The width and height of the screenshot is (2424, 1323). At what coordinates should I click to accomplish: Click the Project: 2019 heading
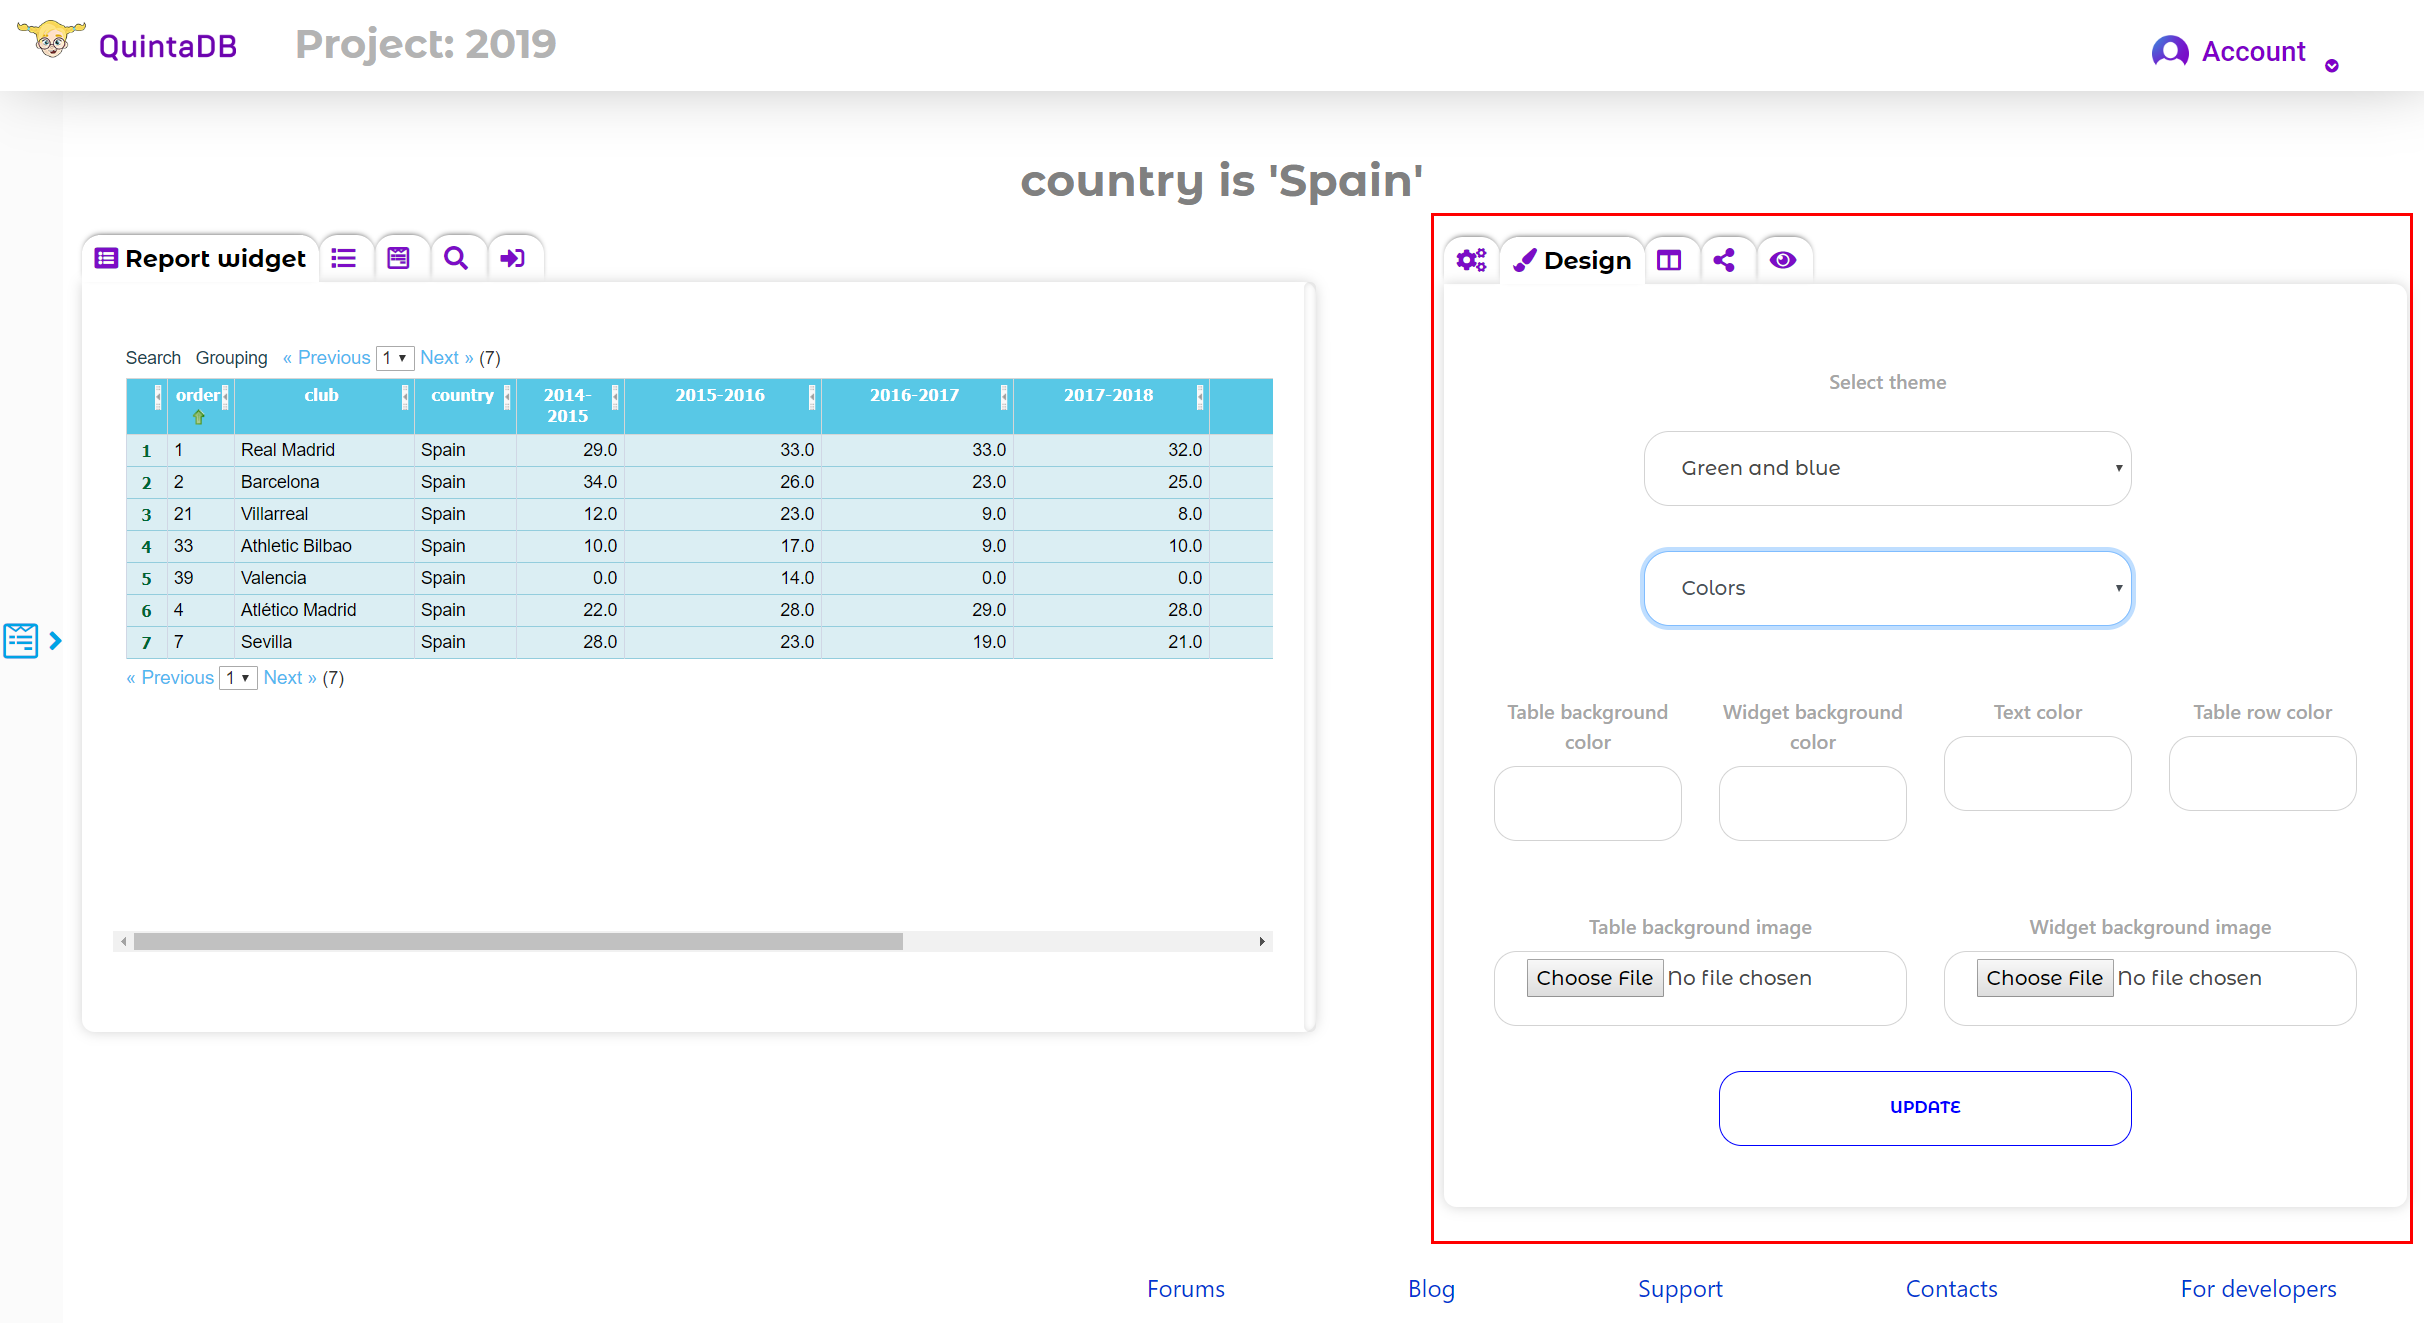(x=426, y=44)
